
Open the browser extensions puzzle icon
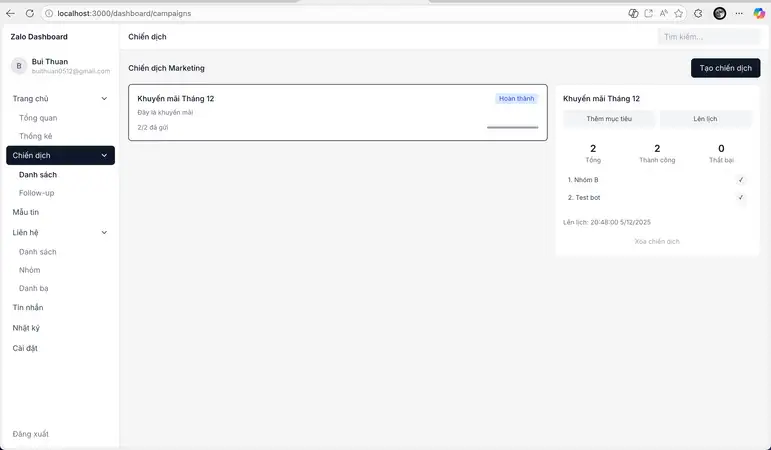coord(698,13)
